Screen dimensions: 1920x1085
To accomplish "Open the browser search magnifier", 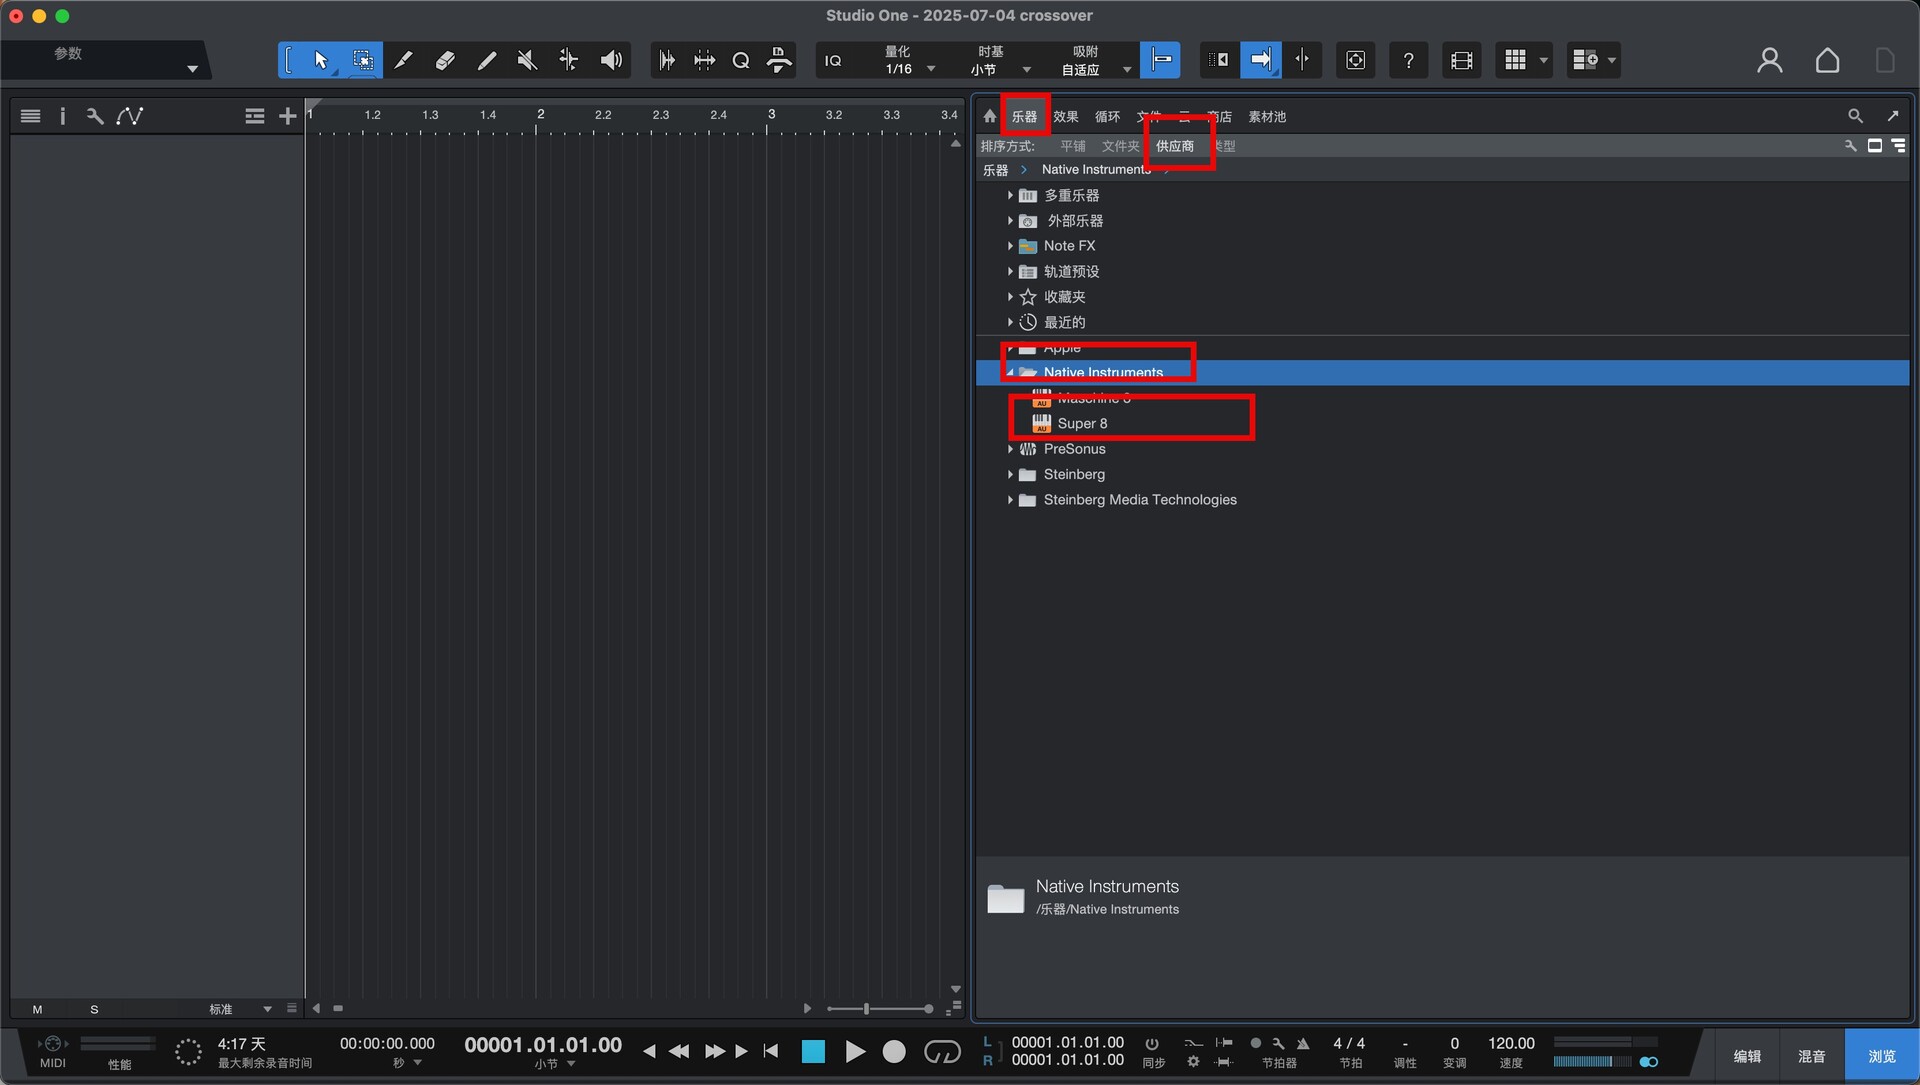I will click(x=1855, y=116).
